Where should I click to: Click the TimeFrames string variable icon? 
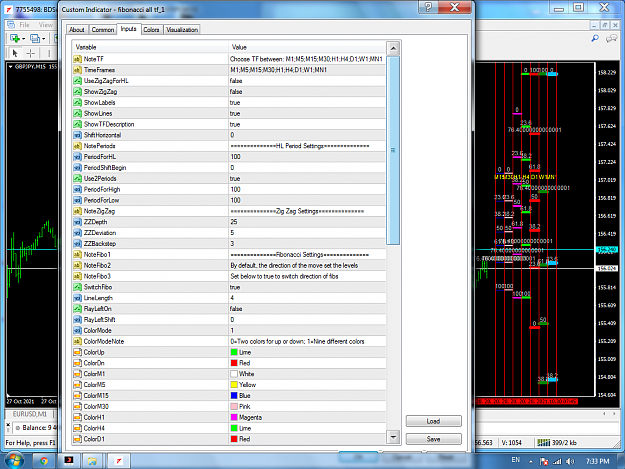[77, 70]
